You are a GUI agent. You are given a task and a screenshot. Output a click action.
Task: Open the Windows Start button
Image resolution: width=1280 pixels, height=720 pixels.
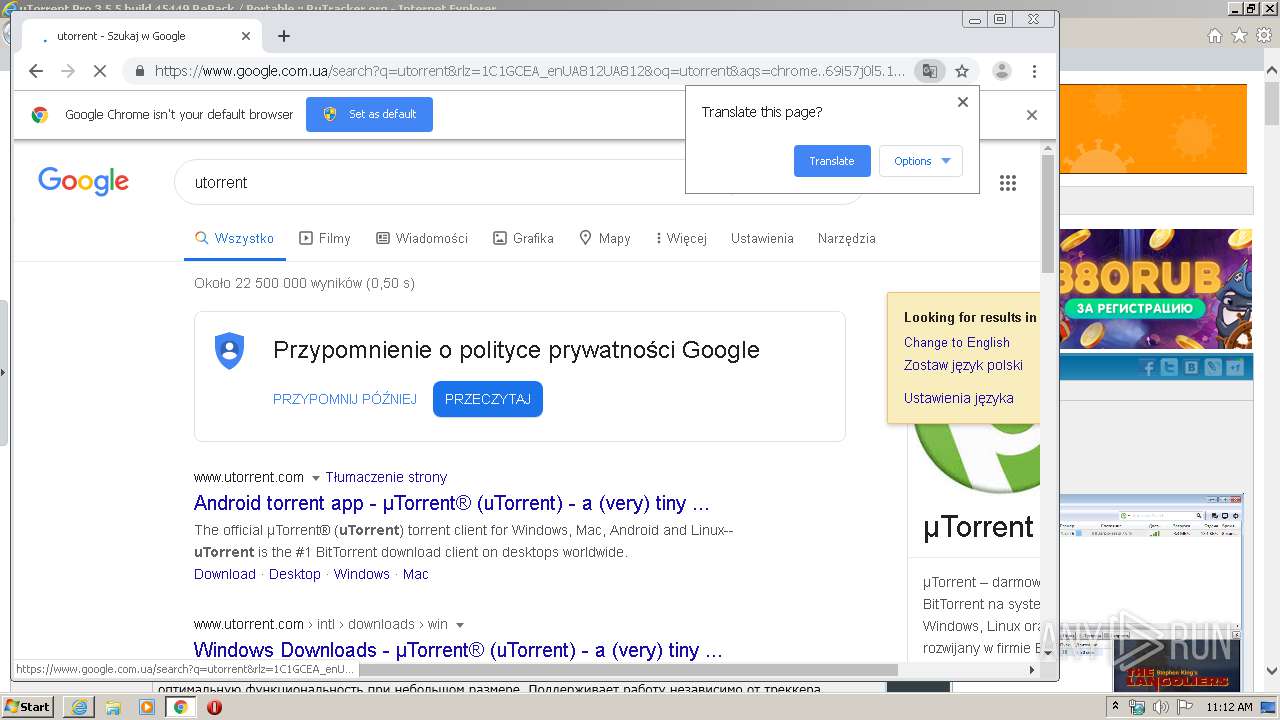[x=27, y=707]
